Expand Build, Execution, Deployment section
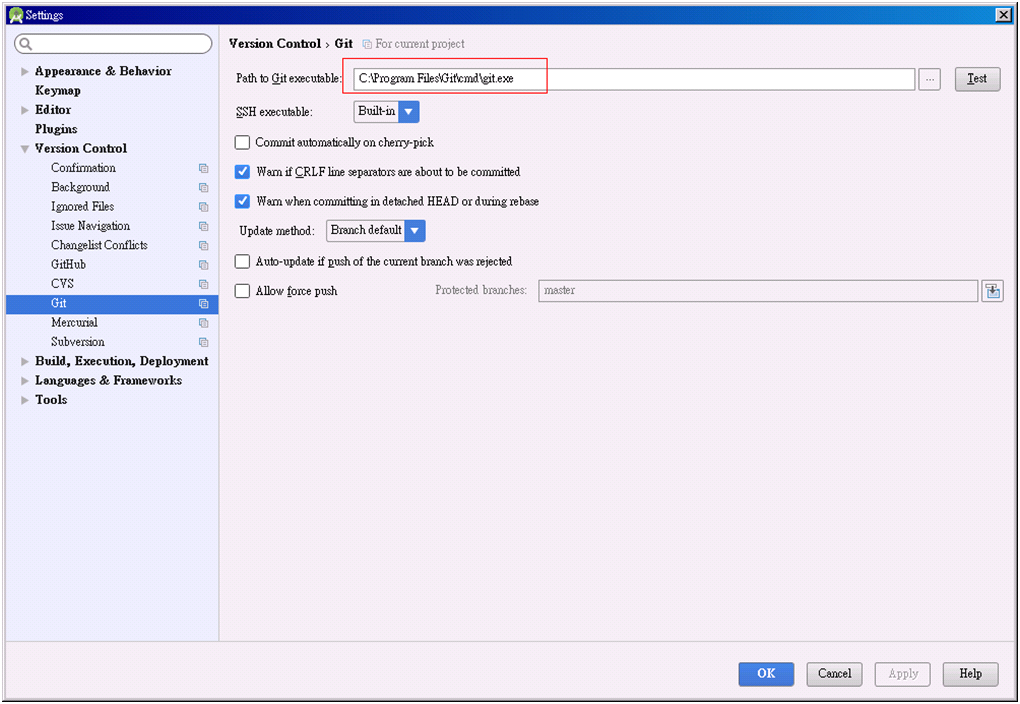Viewport: 1020px width, 704px height. point(25,361)
